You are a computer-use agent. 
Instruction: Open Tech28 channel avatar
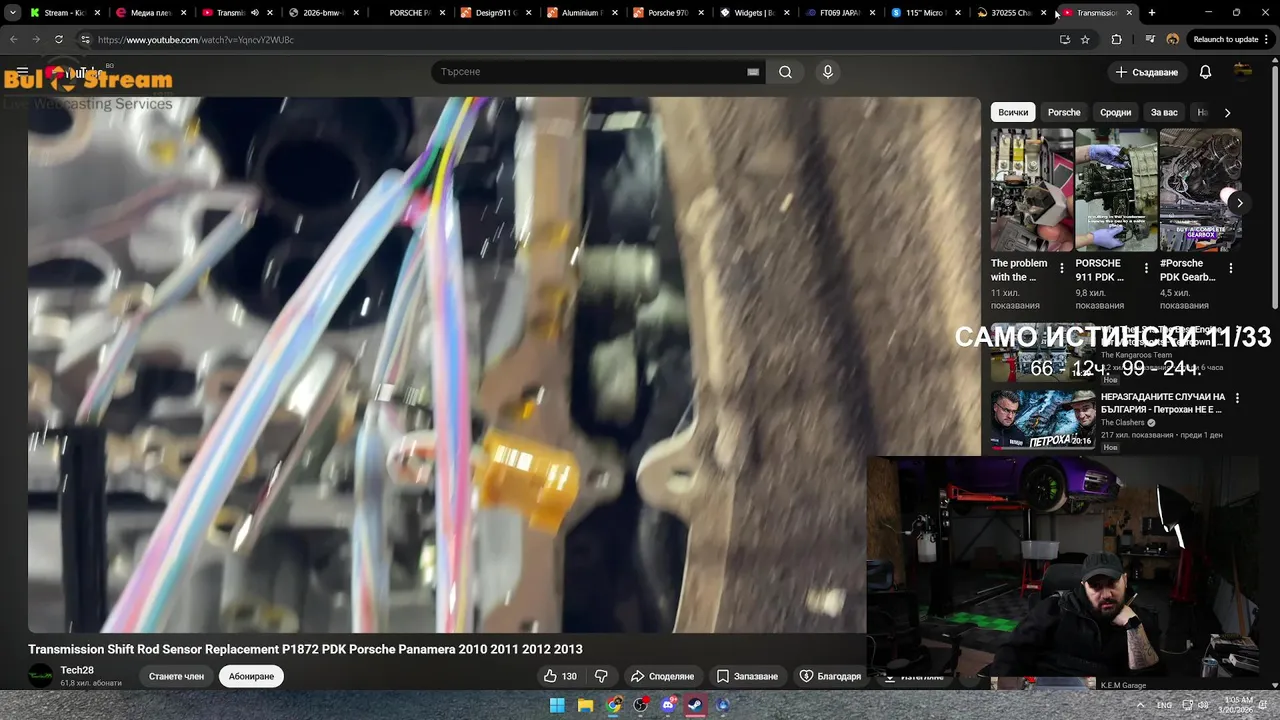[41, 676]
